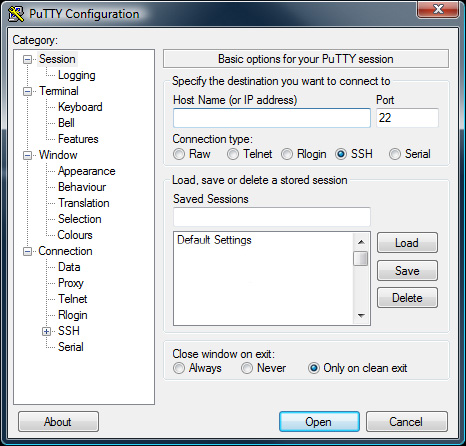466x446 pixels.
Task: Open the Colours settings page
Action: click(x=75, y=235)
